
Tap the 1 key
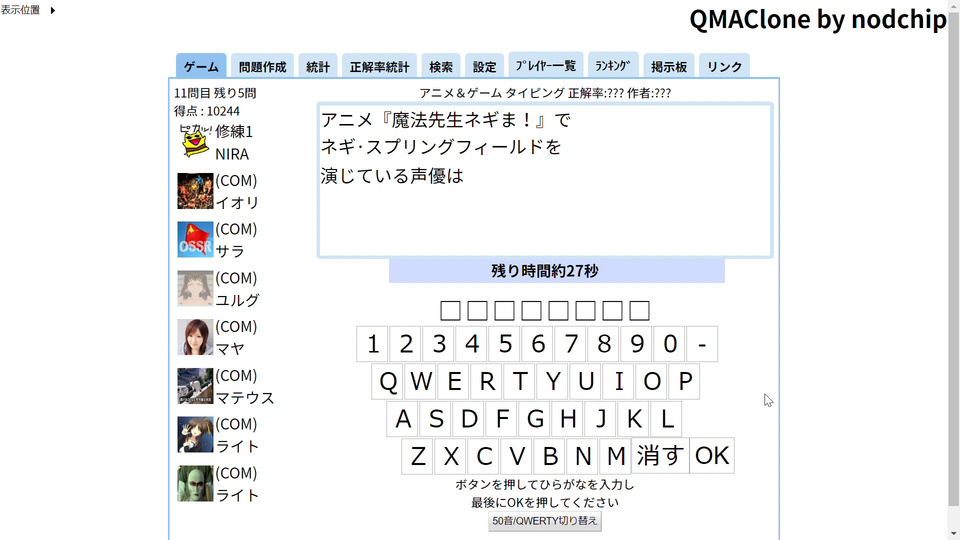(x=373, y=344)
